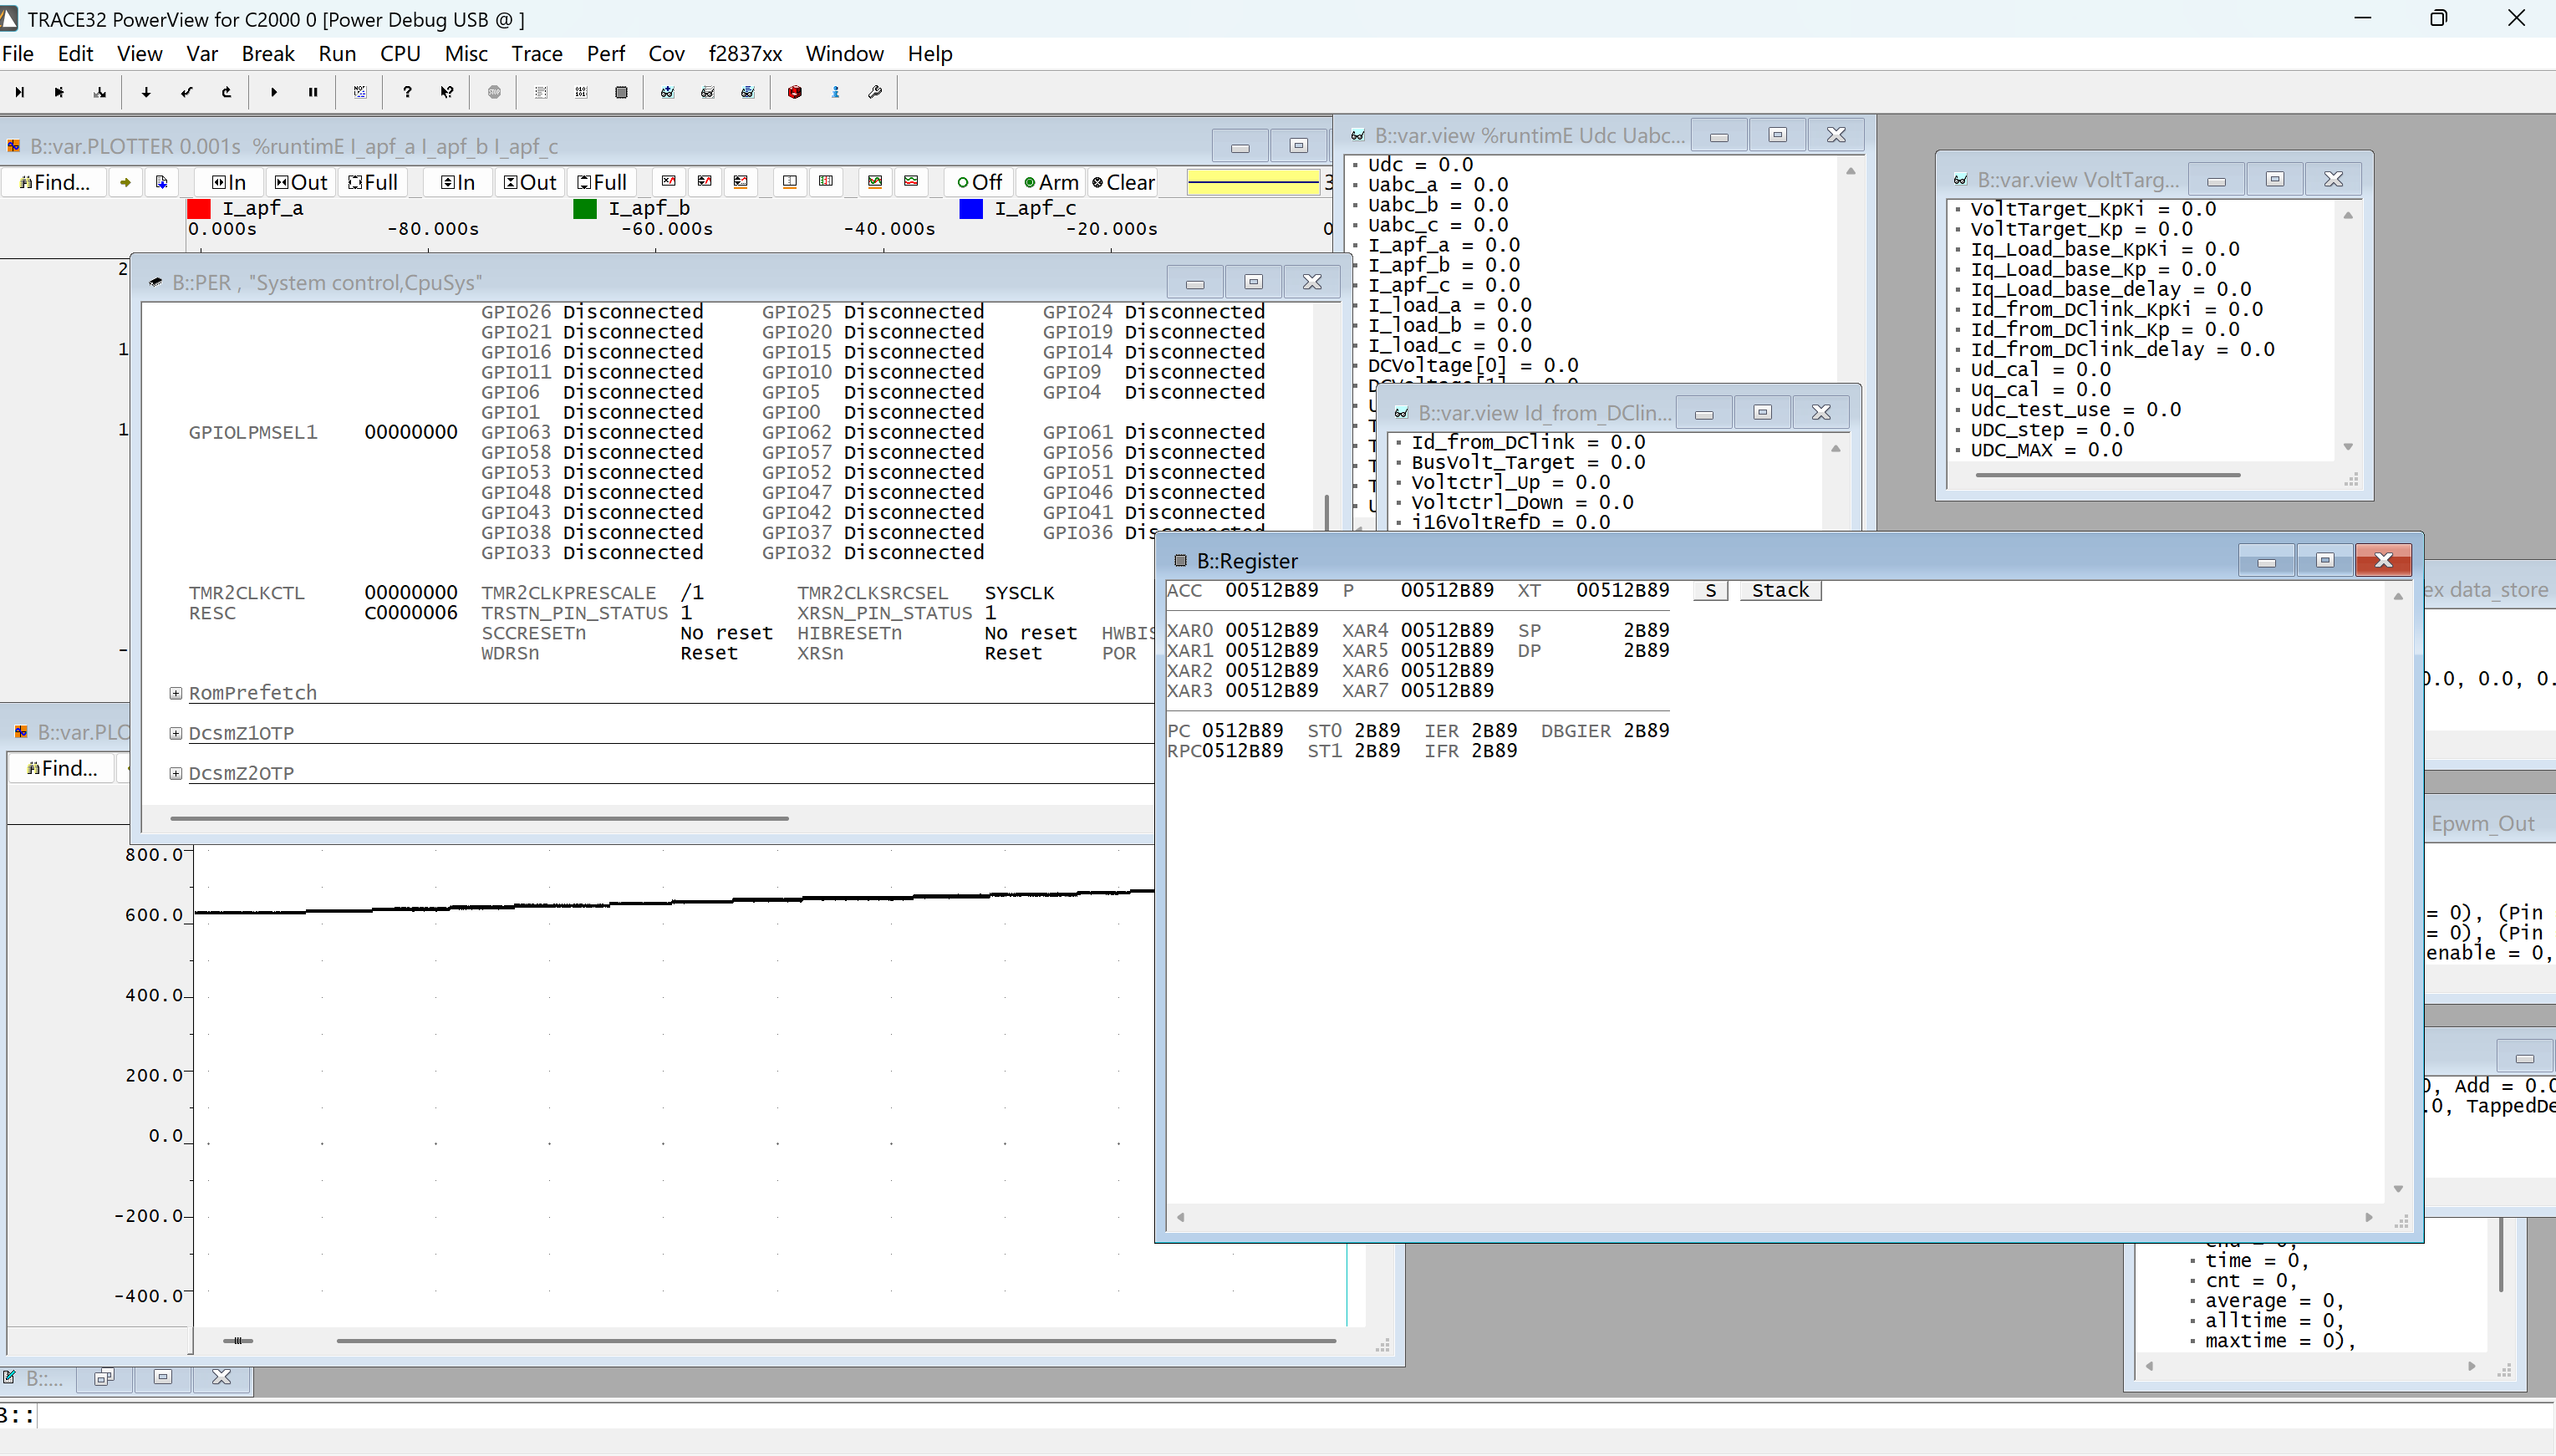
Task: Click the B::Register window title icon
Action: tap(1180, 561)
